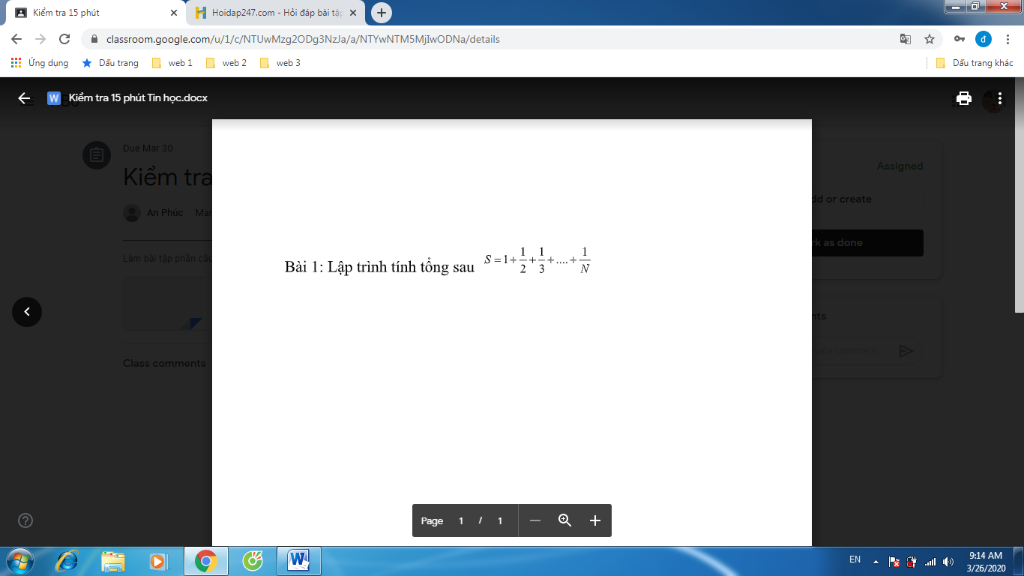The width and height of the screenshot is (1024, 576).
Task: Open help via the question mark icon
Action: [25, 520]
